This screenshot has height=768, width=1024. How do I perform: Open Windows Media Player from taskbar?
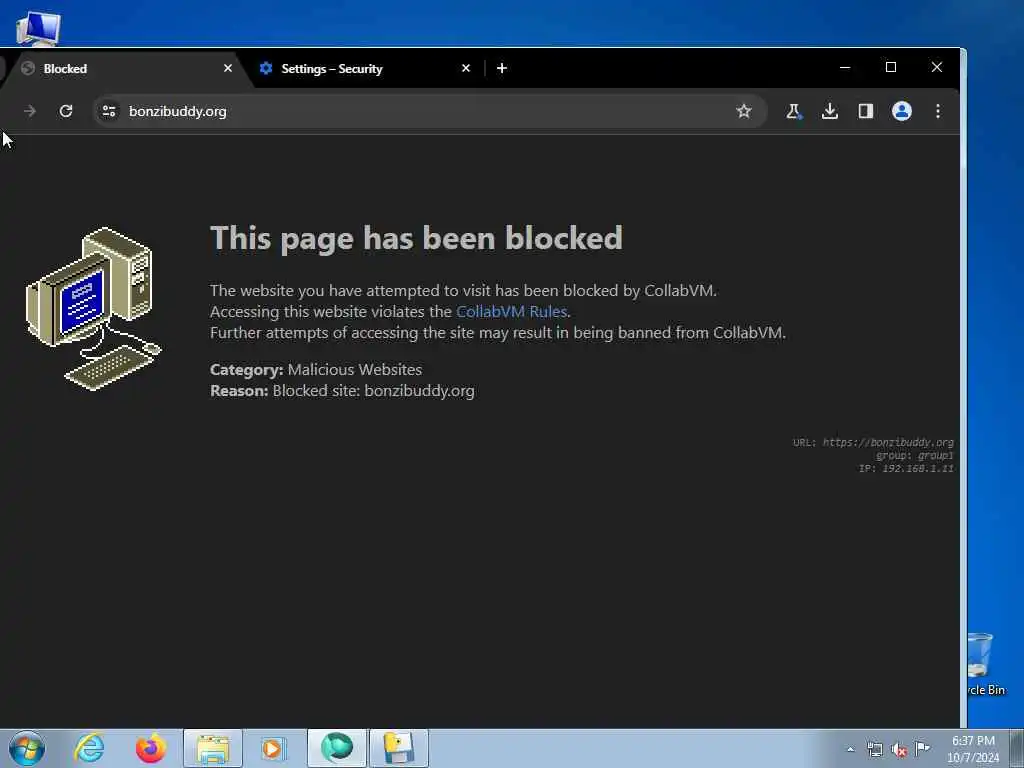tap(274, 748)
